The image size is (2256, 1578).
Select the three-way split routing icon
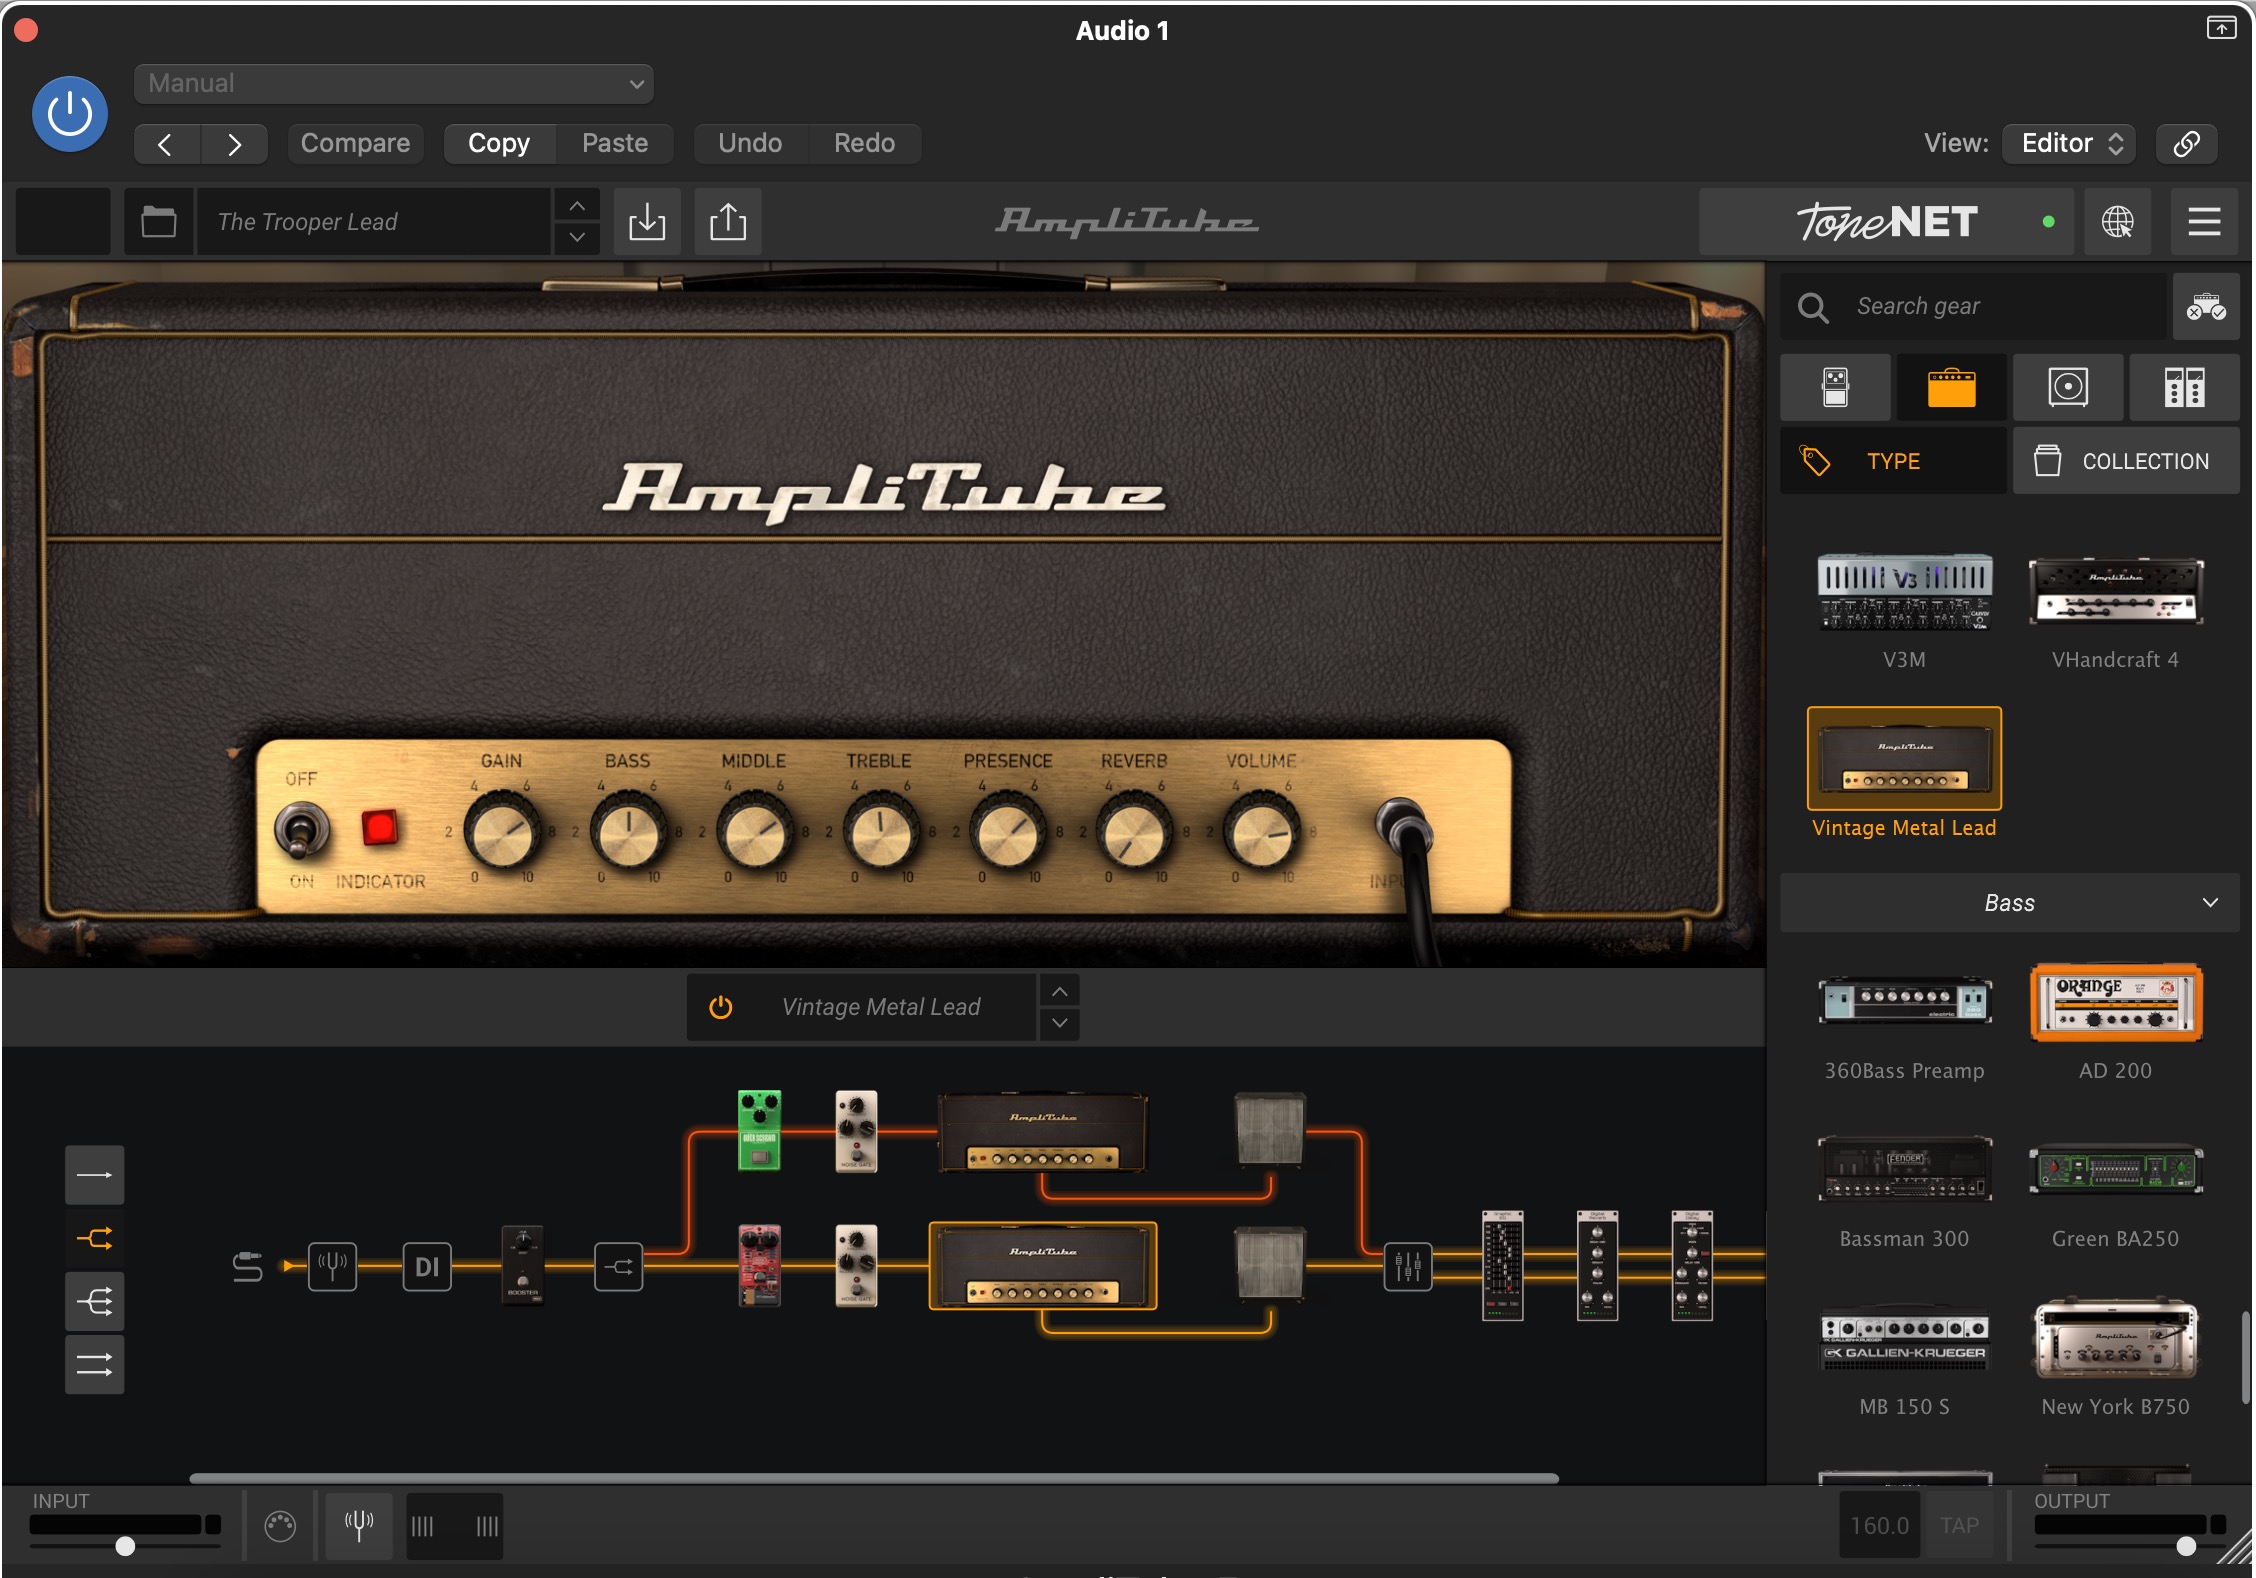tap(95, 1302)
